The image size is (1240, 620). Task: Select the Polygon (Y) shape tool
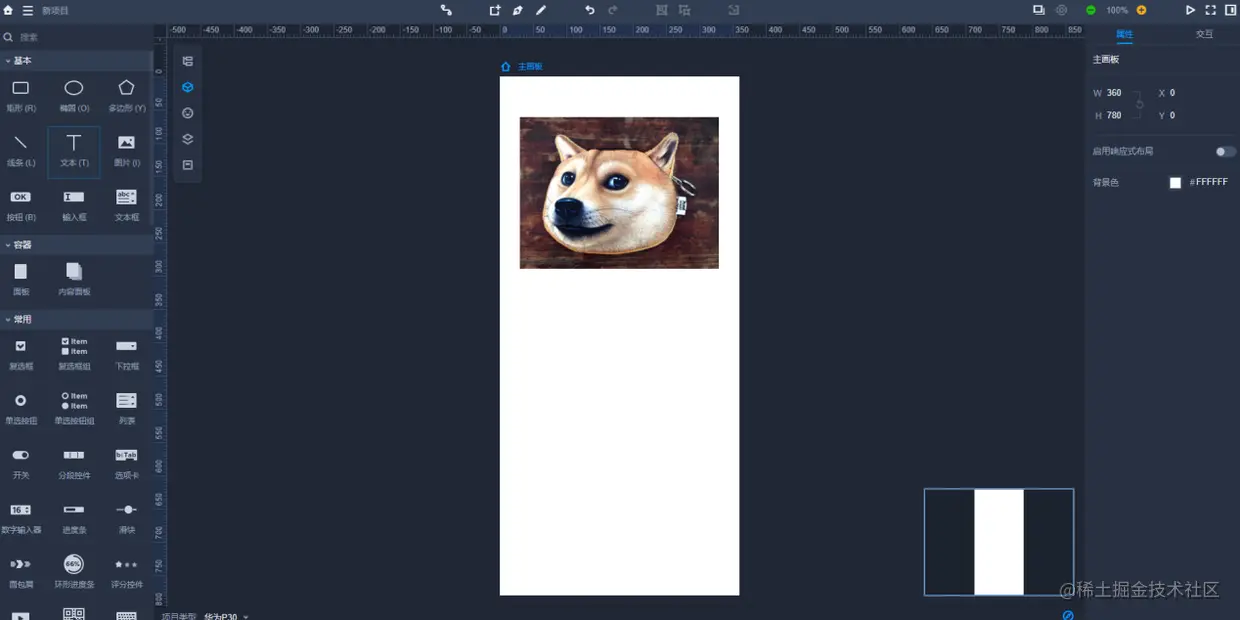pyautogui.click(x=126, y=95)
